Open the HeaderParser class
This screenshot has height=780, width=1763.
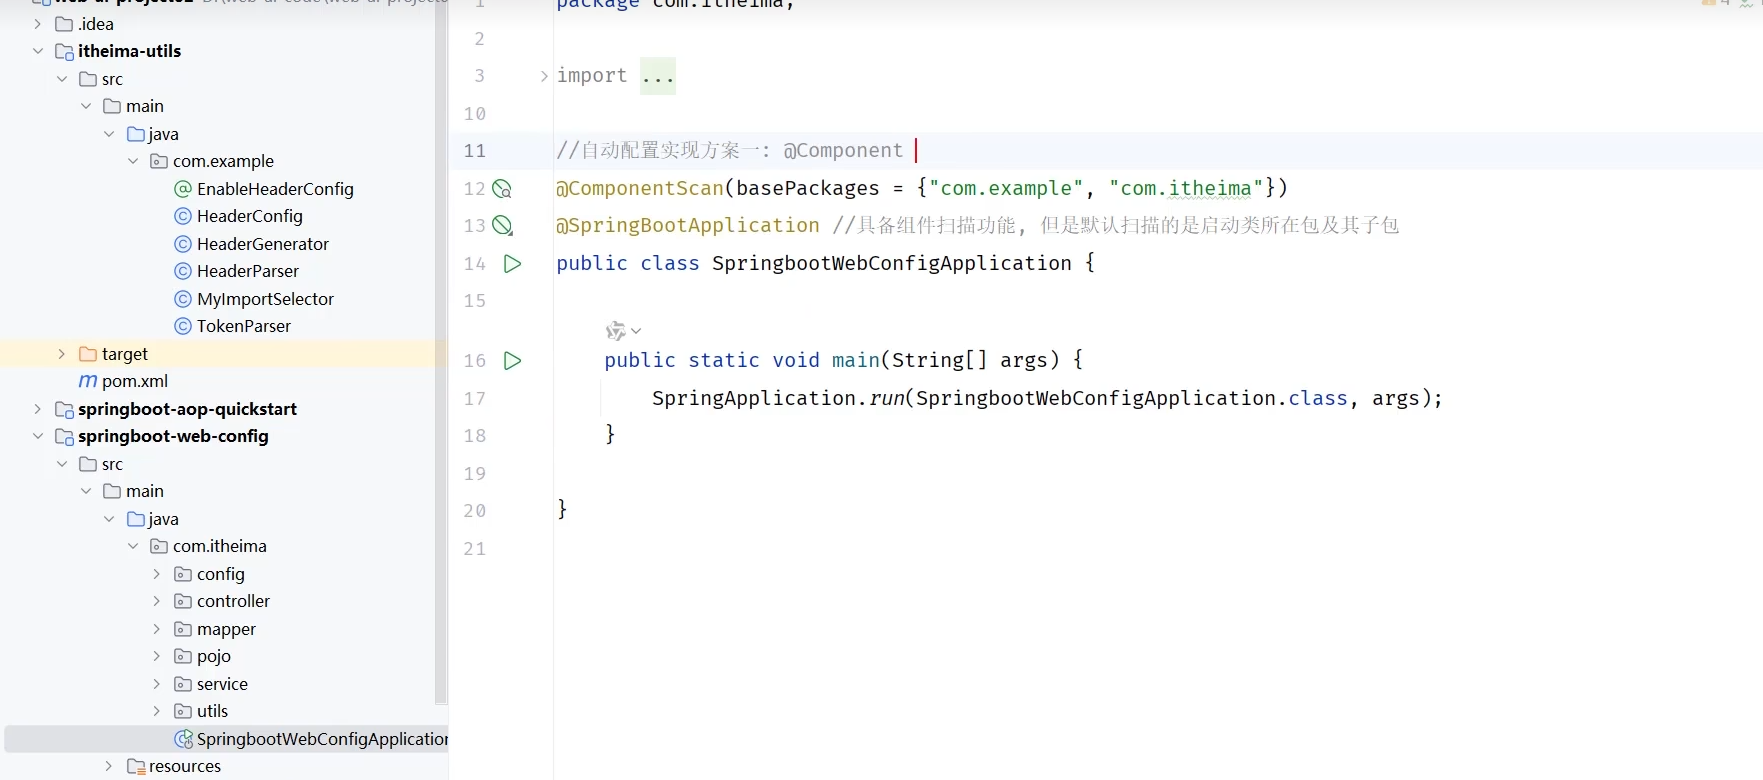click(248, 271)
